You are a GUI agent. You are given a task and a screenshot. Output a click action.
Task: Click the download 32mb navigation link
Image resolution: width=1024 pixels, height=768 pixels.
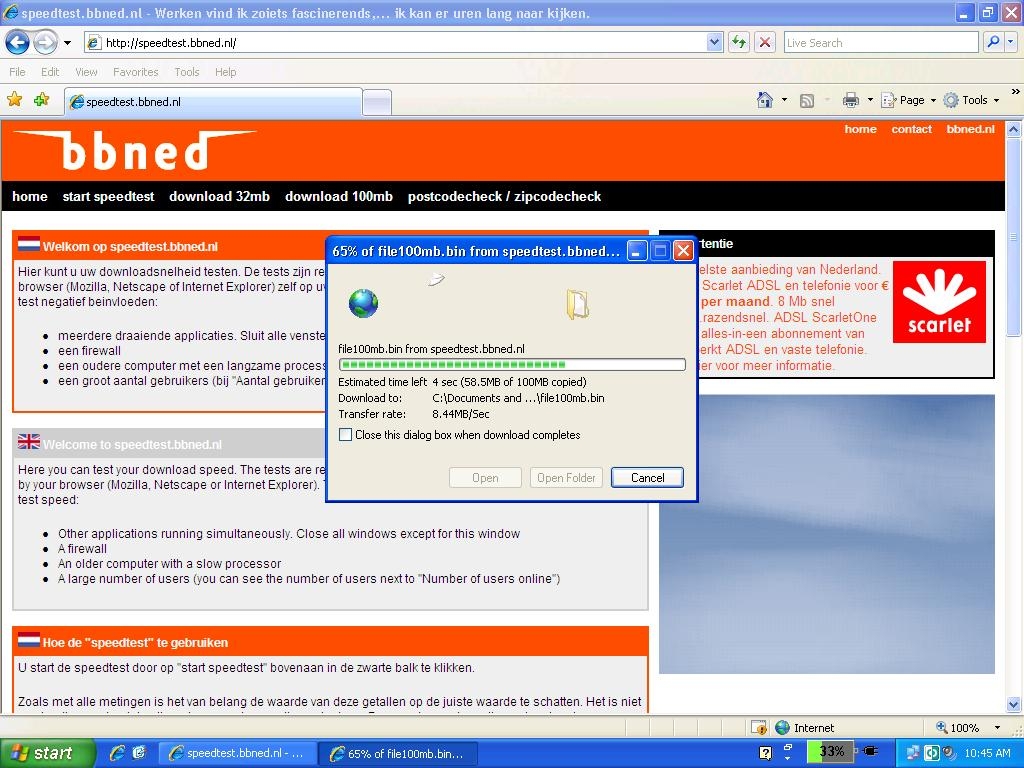click(x=219, y=197)
